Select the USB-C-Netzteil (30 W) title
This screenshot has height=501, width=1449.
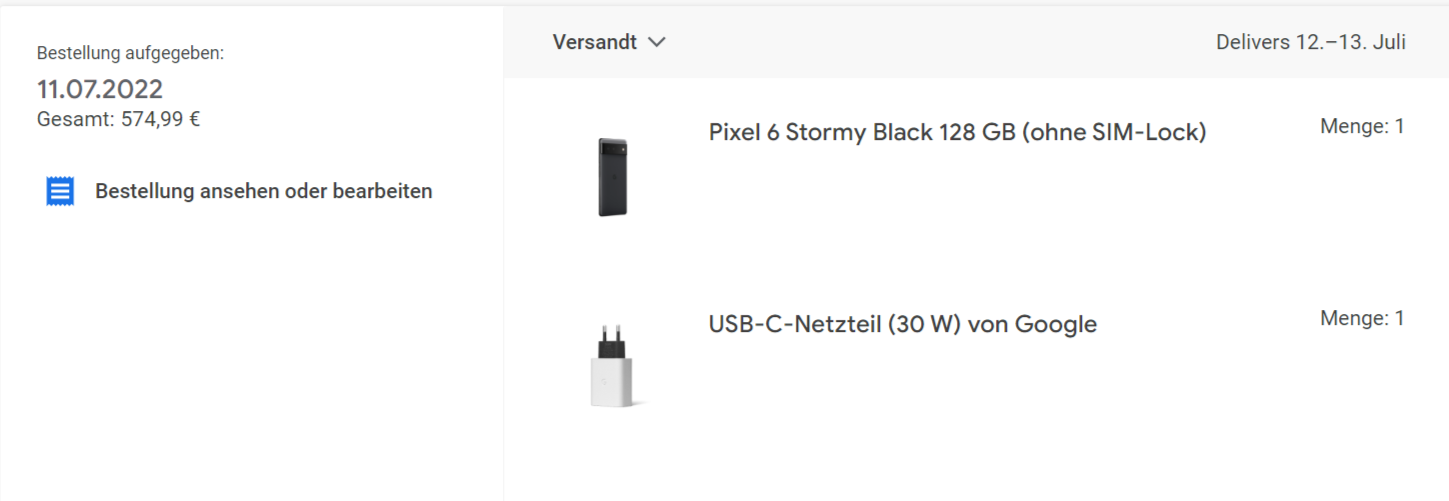(902, 324)
